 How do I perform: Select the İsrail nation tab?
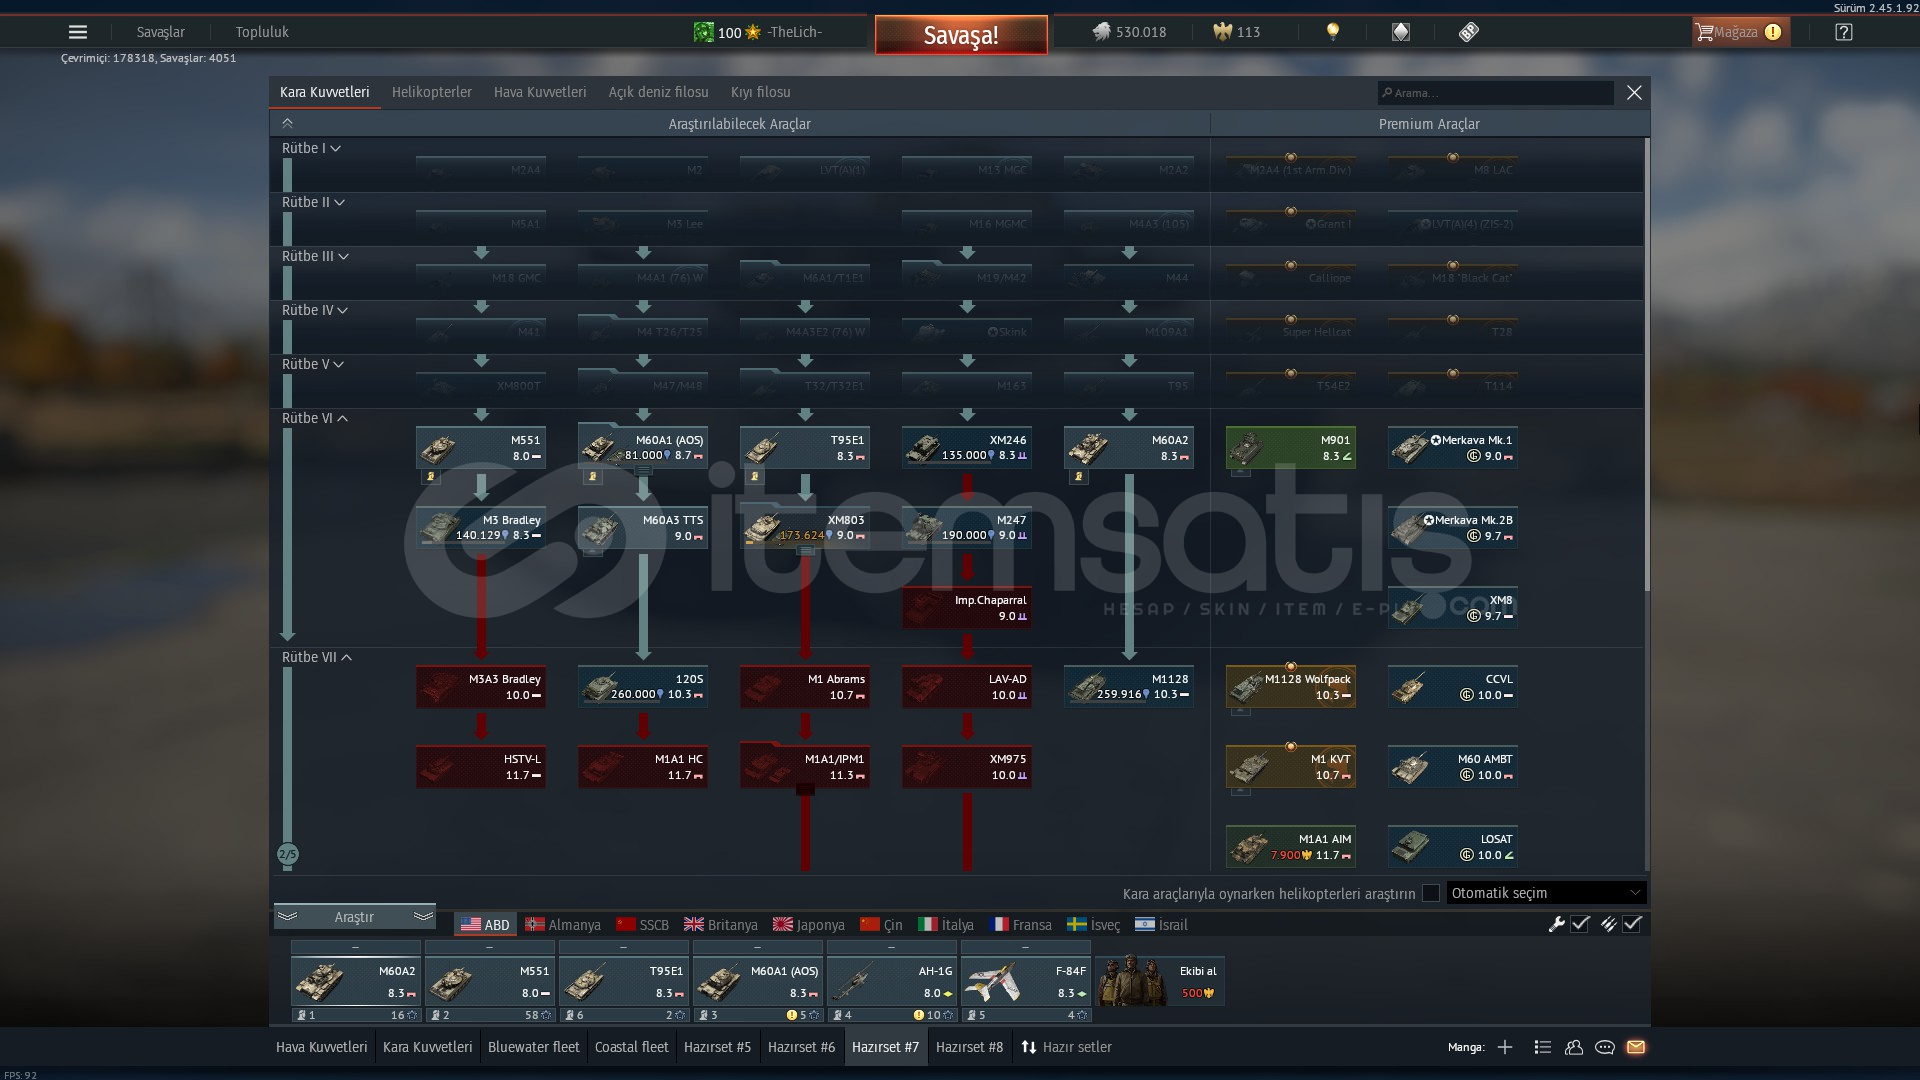click(1161, 925)
